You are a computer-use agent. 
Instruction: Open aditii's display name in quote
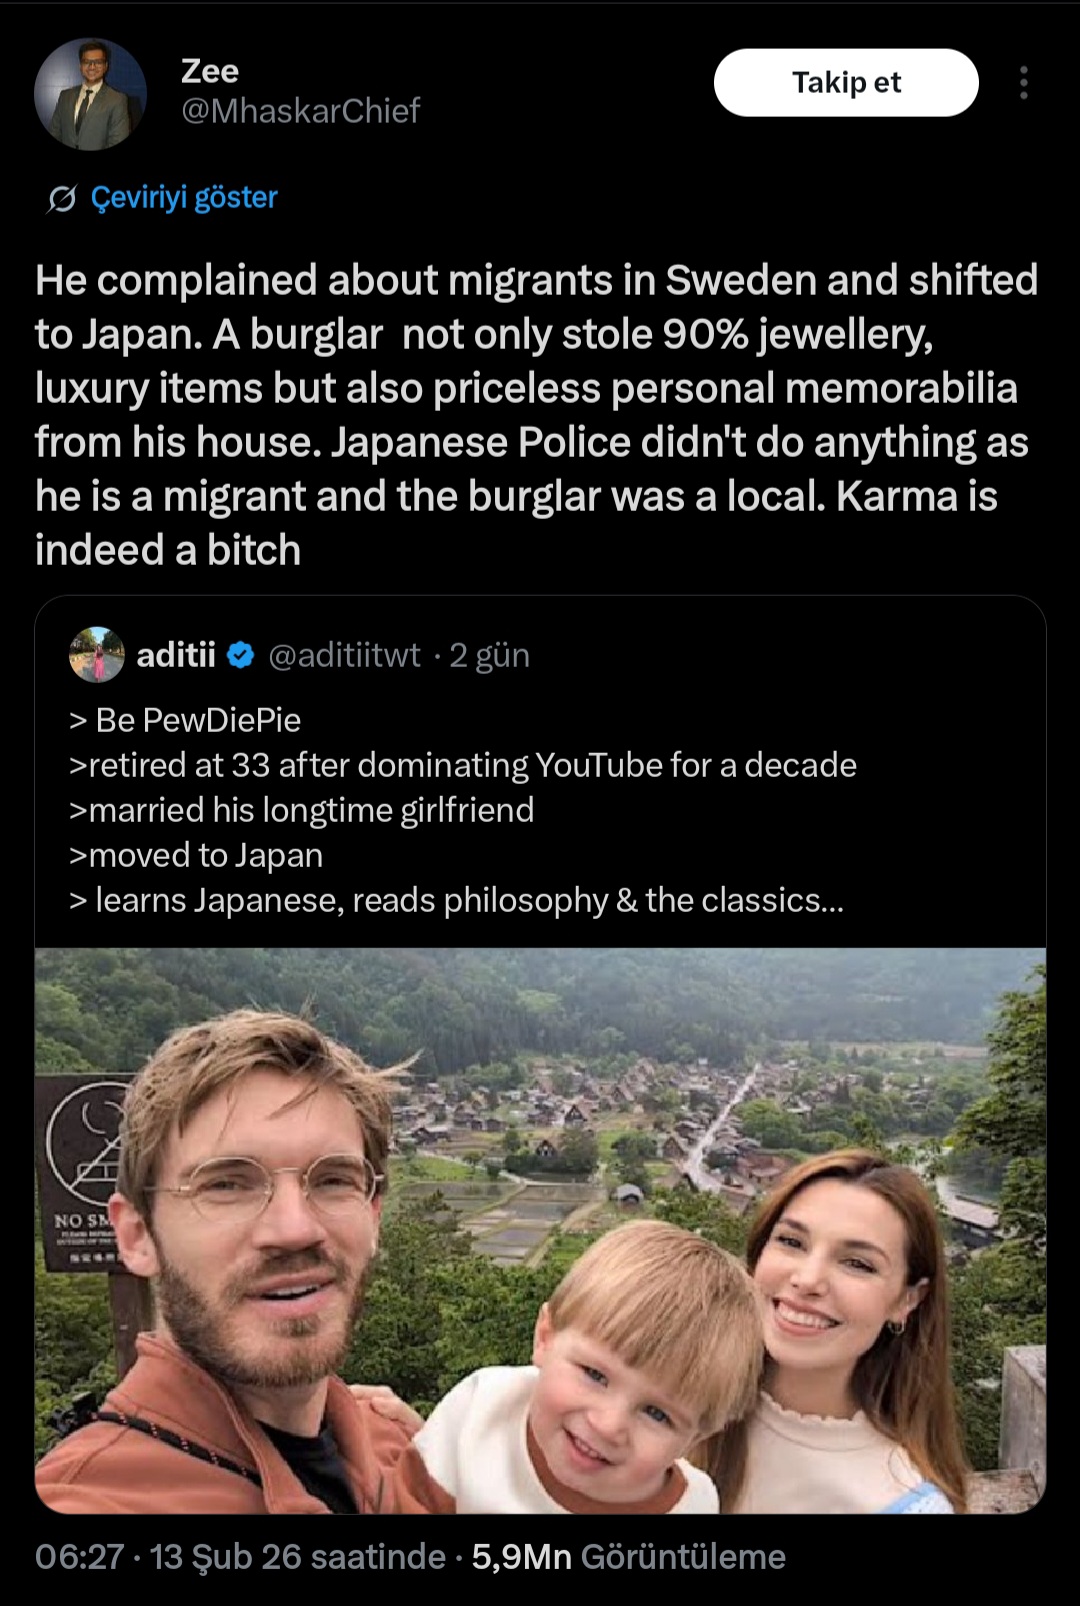[x=176, y=655]
